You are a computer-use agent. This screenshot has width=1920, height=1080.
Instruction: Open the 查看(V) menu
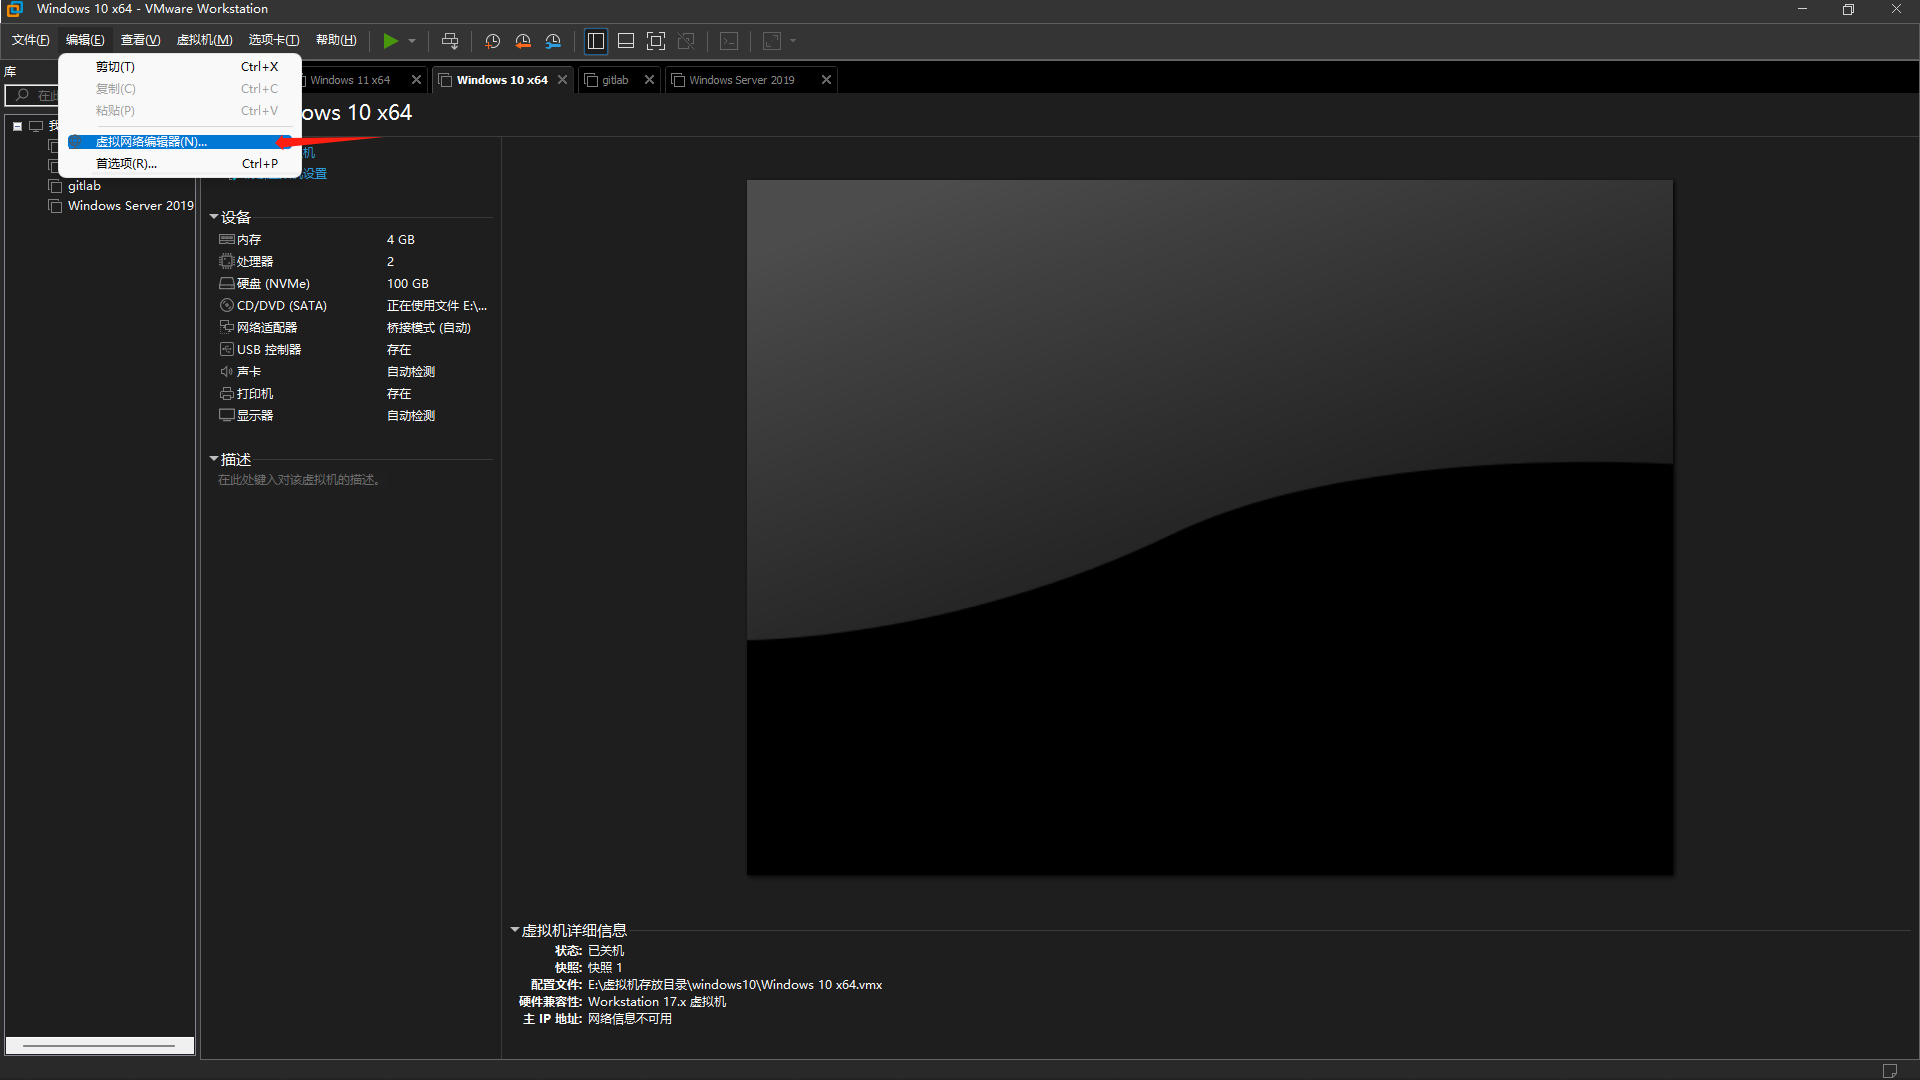coord(140,40)
